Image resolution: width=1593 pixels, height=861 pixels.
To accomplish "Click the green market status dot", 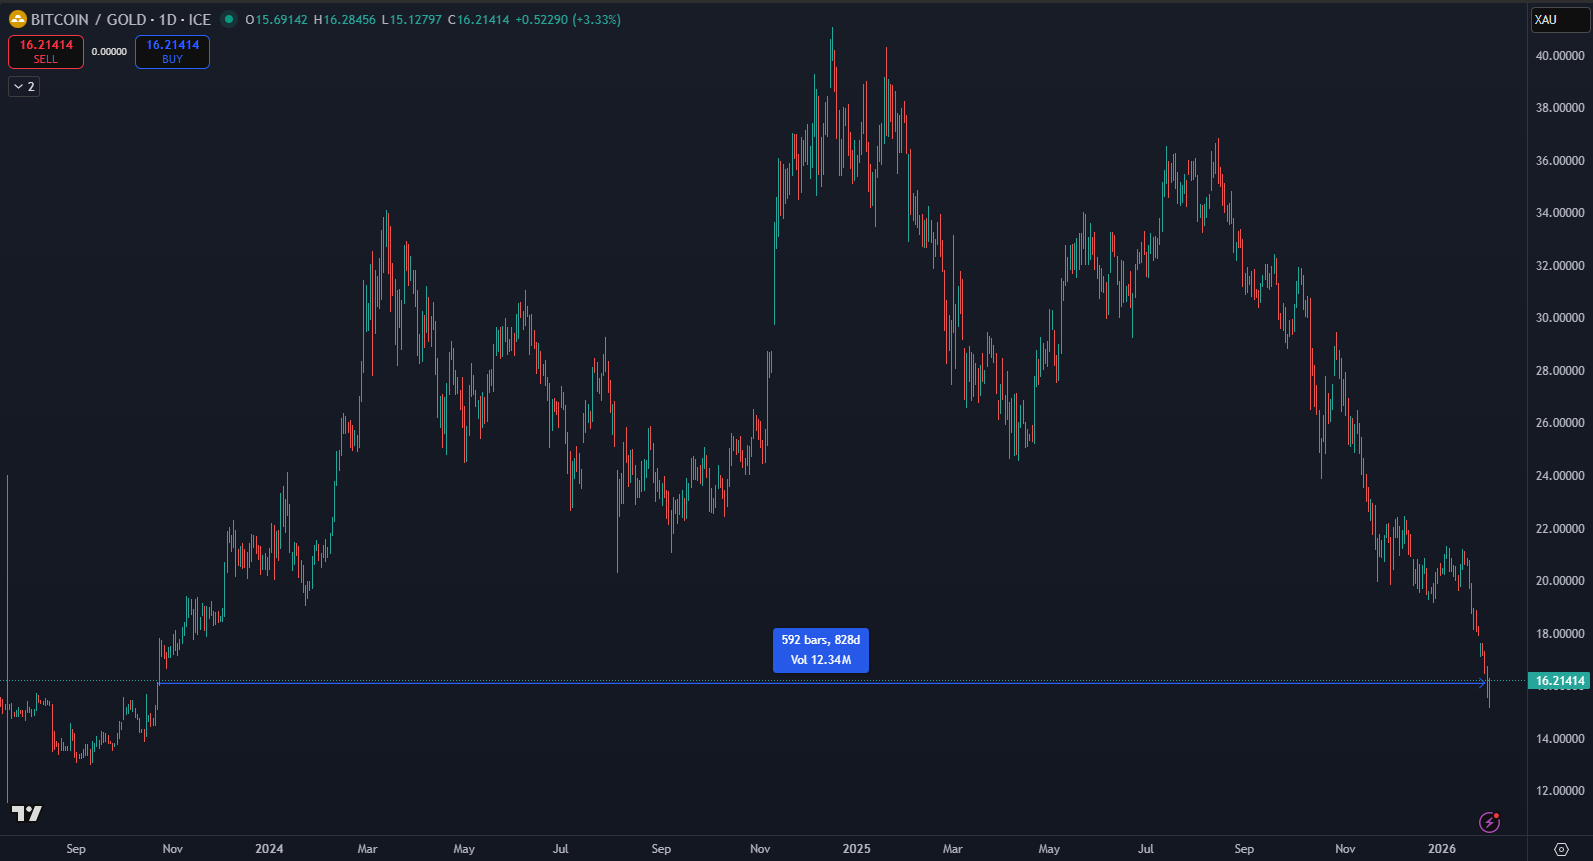I will (x=229, y=19).
